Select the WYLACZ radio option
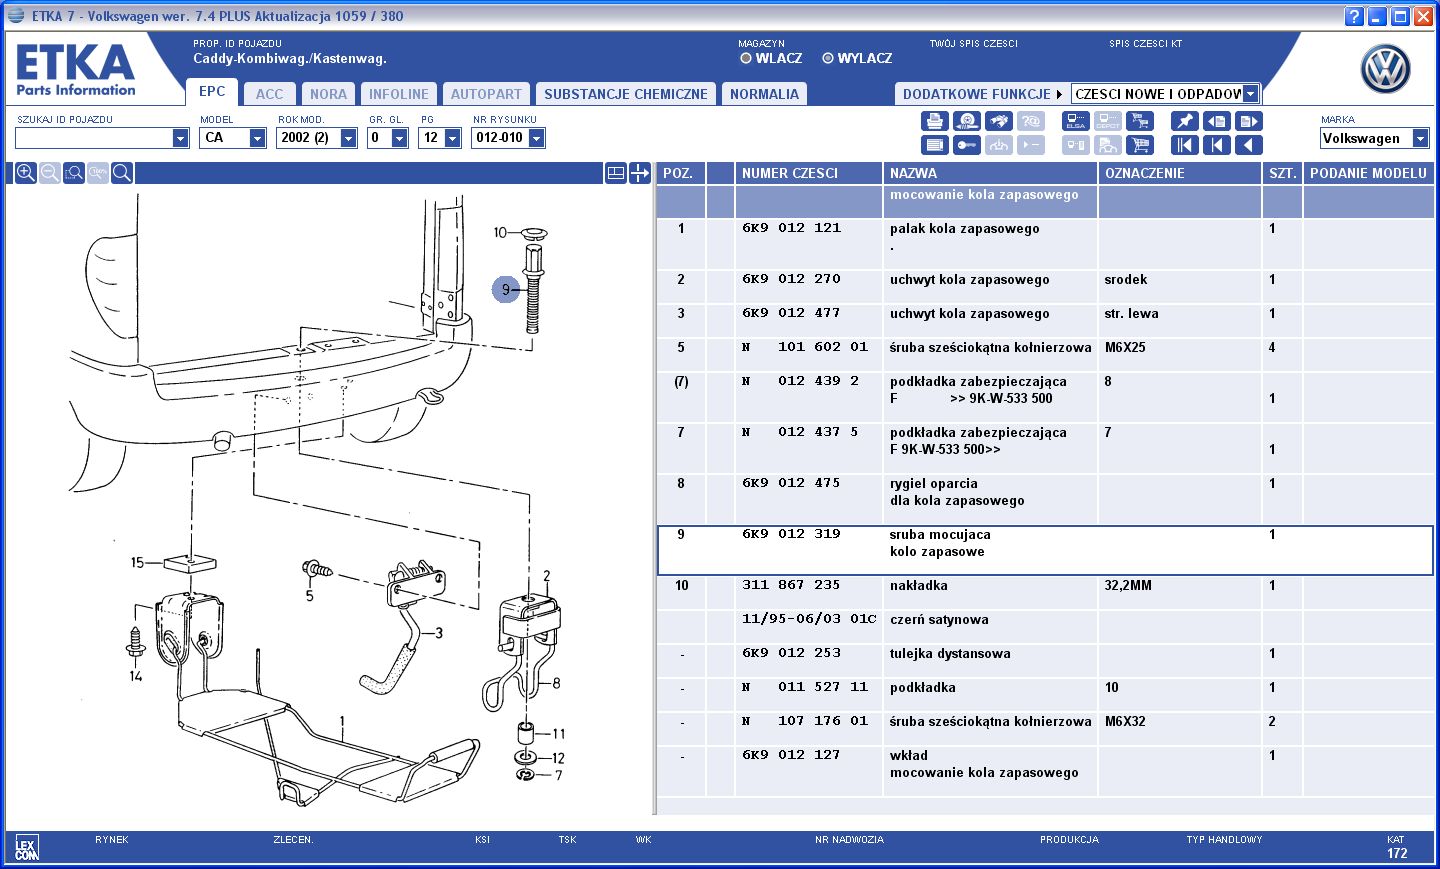The image size is (1440, 869). pos(828,58)
